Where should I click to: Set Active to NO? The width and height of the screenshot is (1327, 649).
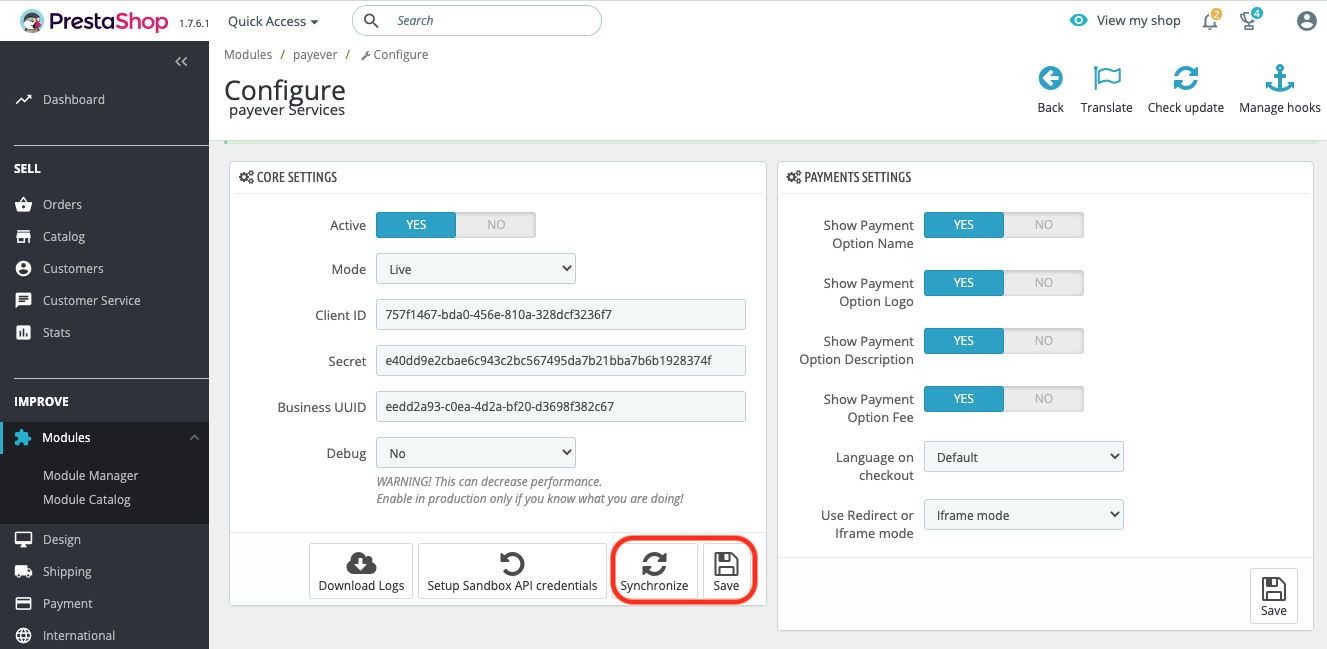click(x=496, y=225)
